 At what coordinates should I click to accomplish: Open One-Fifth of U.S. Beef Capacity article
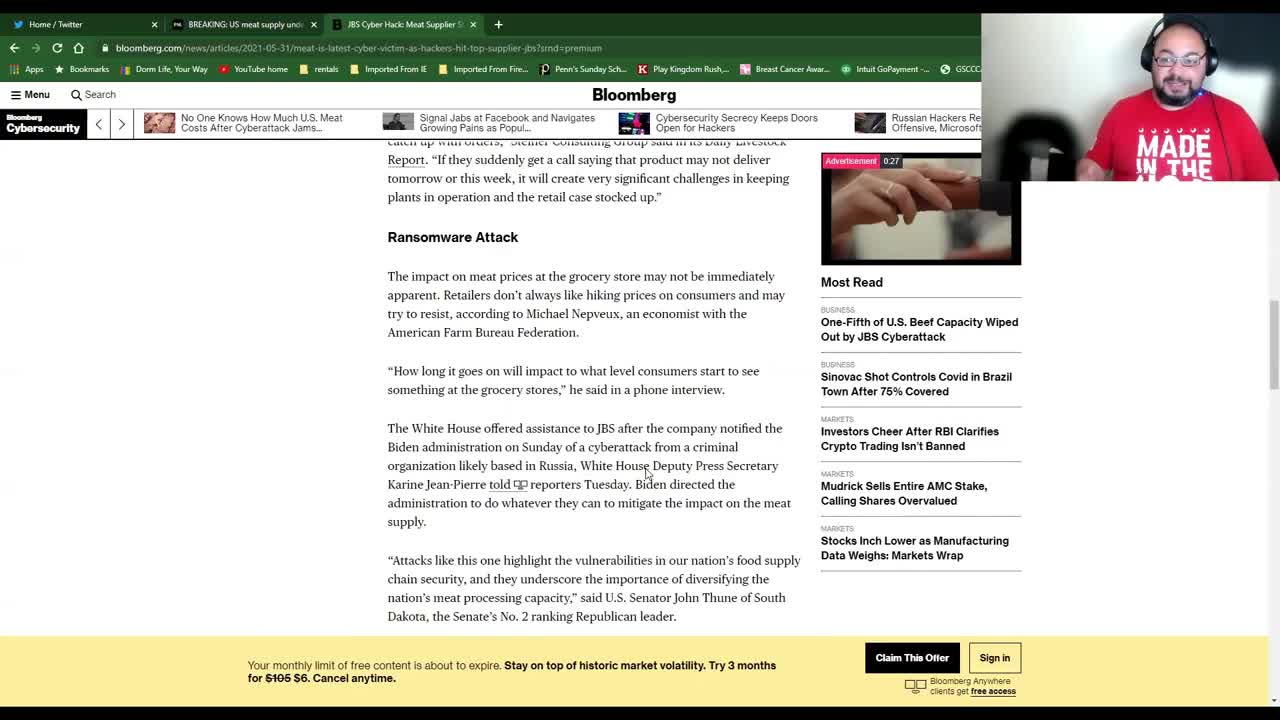[x=919, y=329]
